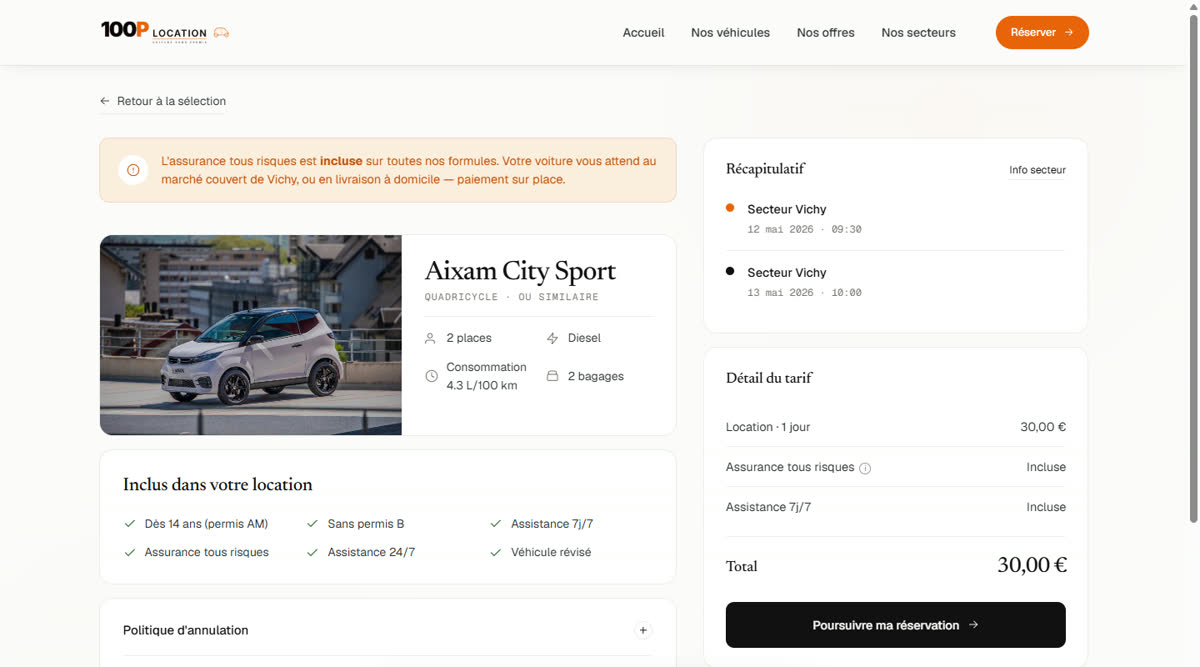Open the Nos offres menu item
This screenshot has height=667, width=1200.
point(825,33)
